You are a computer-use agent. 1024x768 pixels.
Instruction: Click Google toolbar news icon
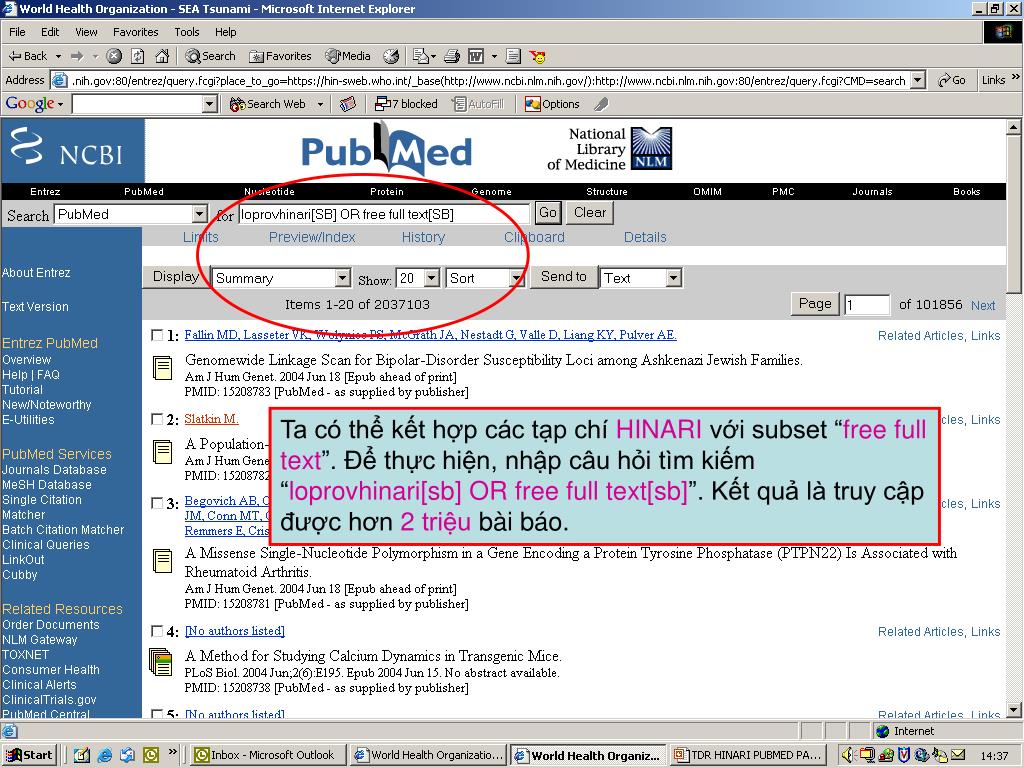tap(348, 104)
